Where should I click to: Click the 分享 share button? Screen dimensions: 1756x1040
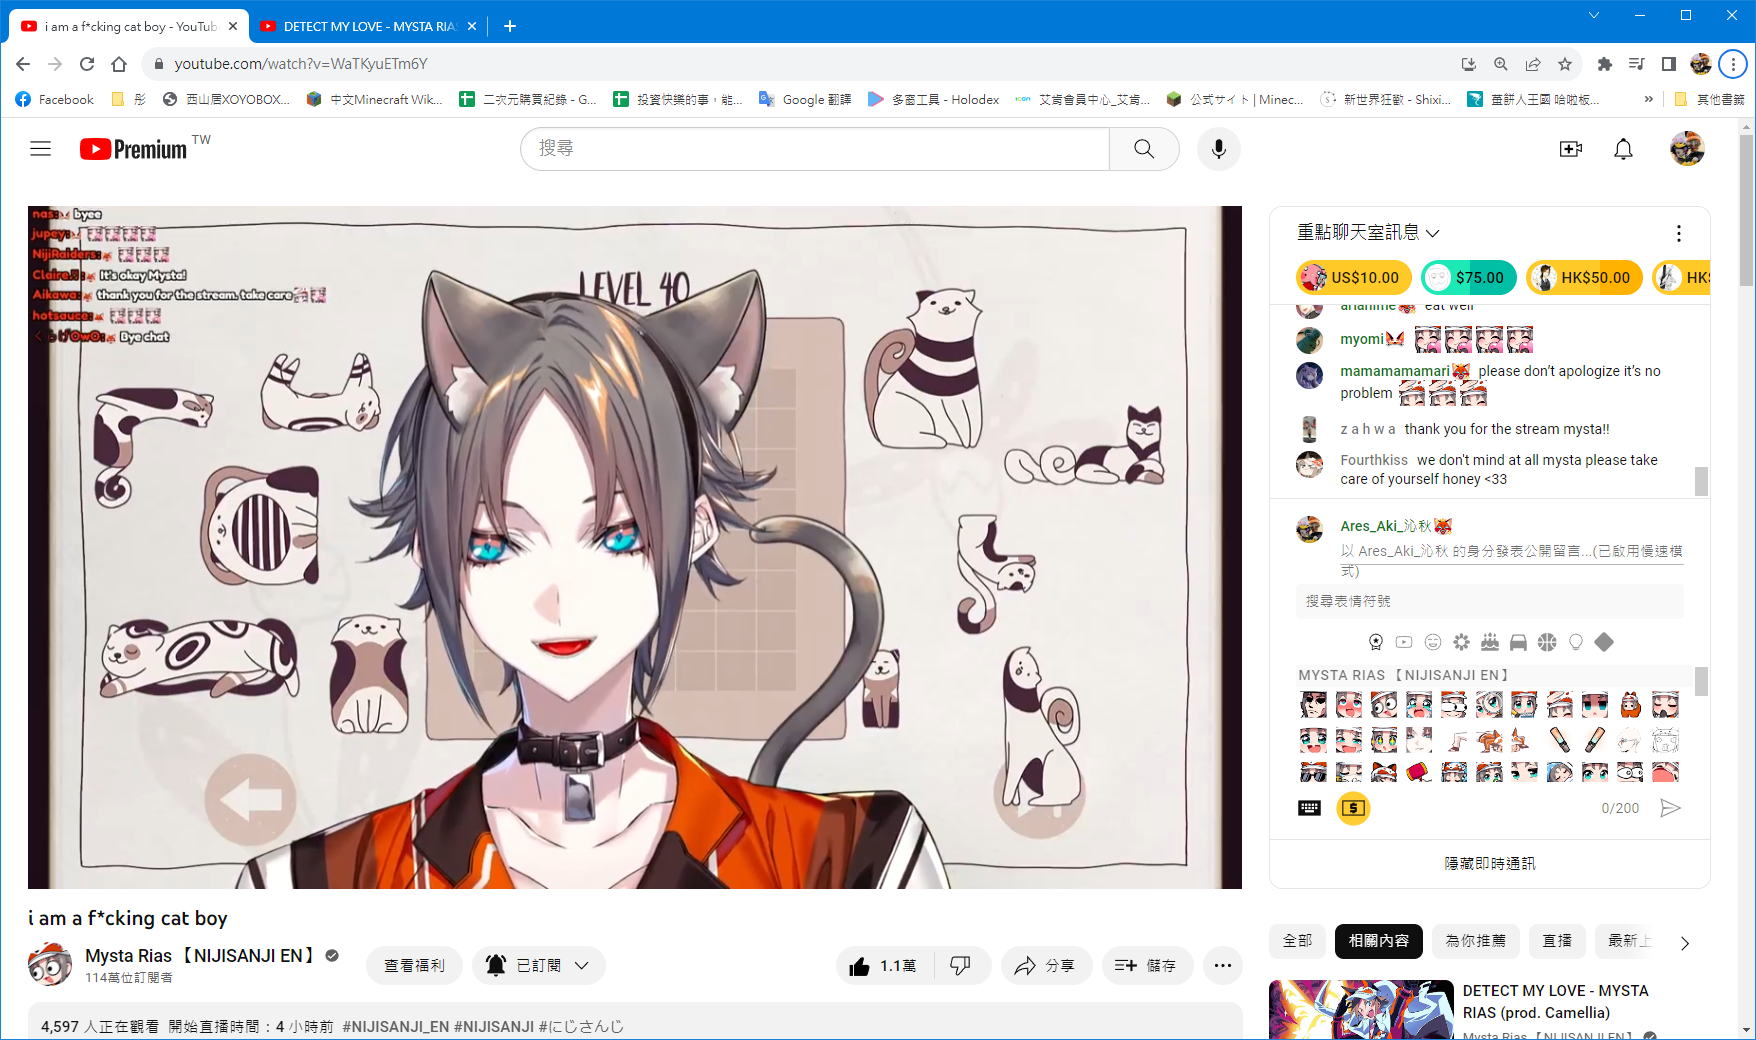[1045, 966]
